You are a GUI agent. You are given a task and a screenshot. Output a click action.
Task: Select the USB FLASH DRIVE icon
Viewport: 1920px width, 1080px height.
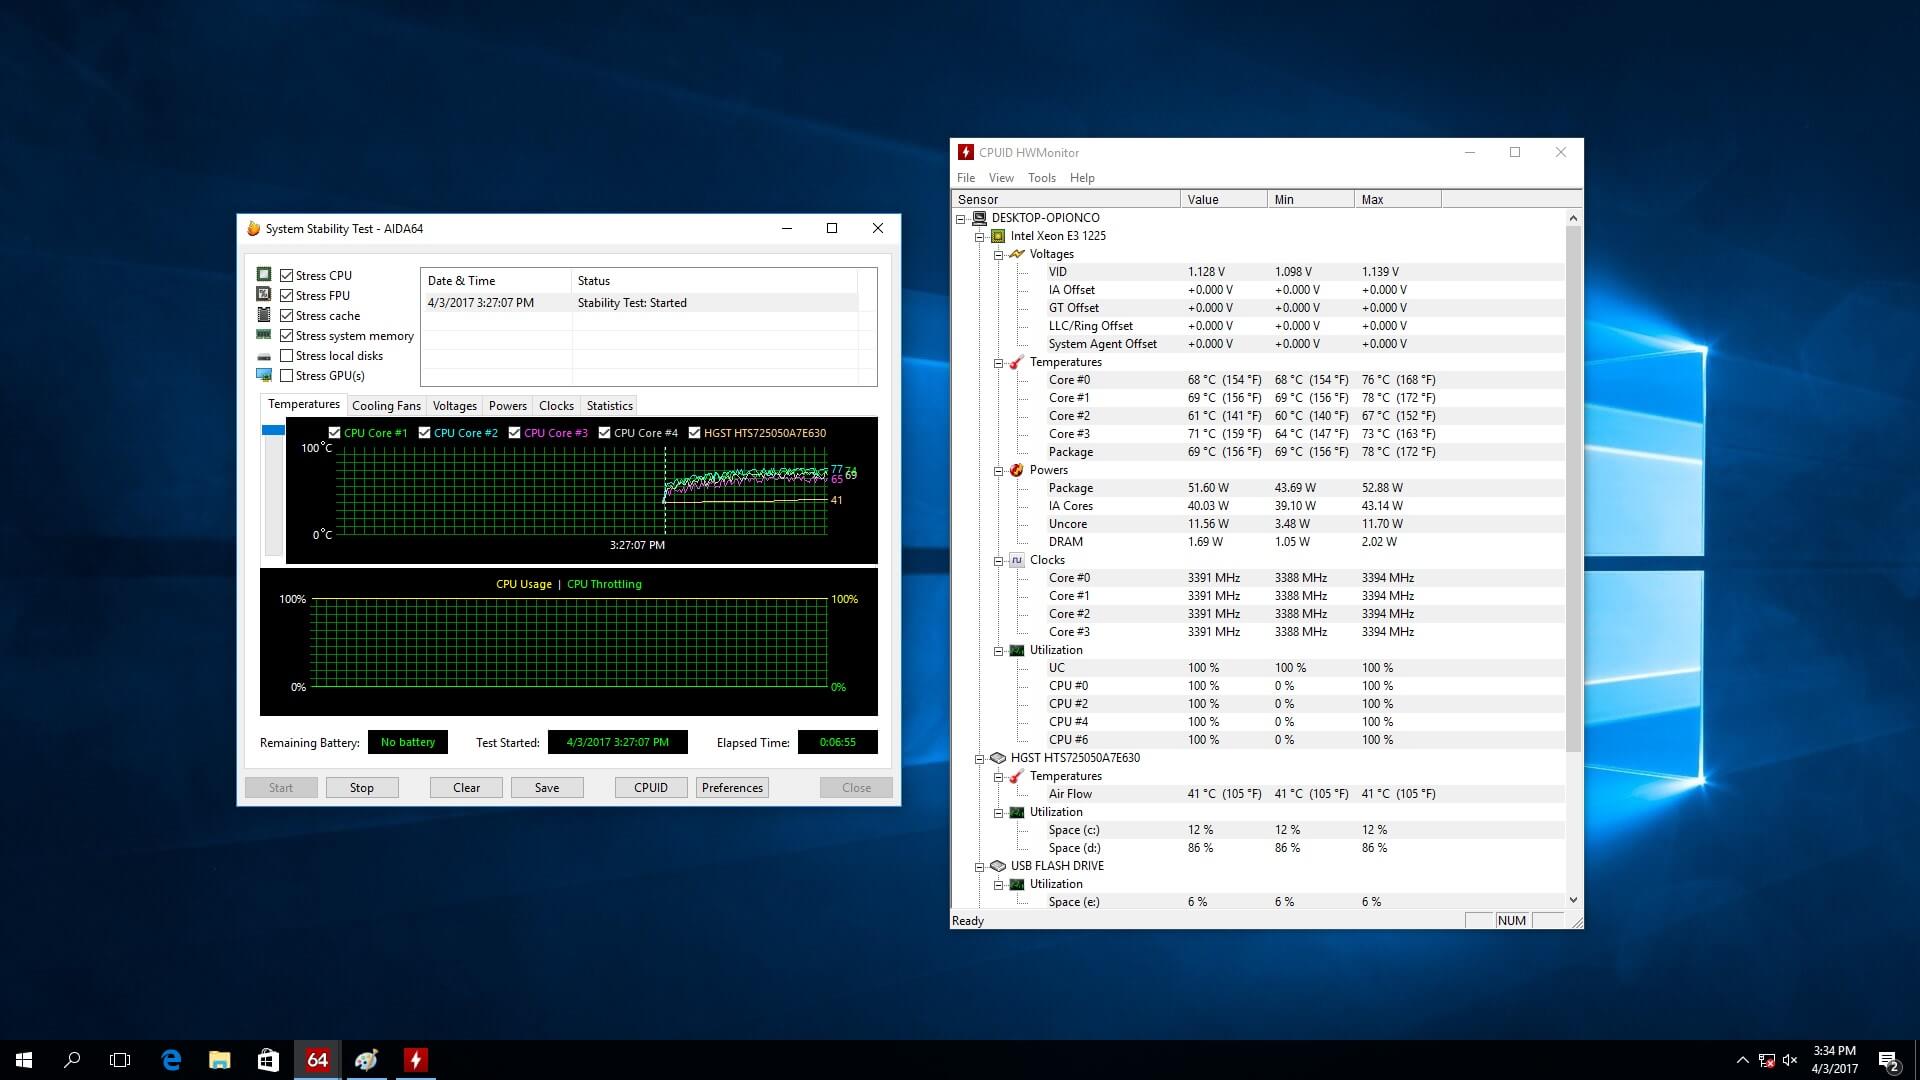tap(998, 866)
